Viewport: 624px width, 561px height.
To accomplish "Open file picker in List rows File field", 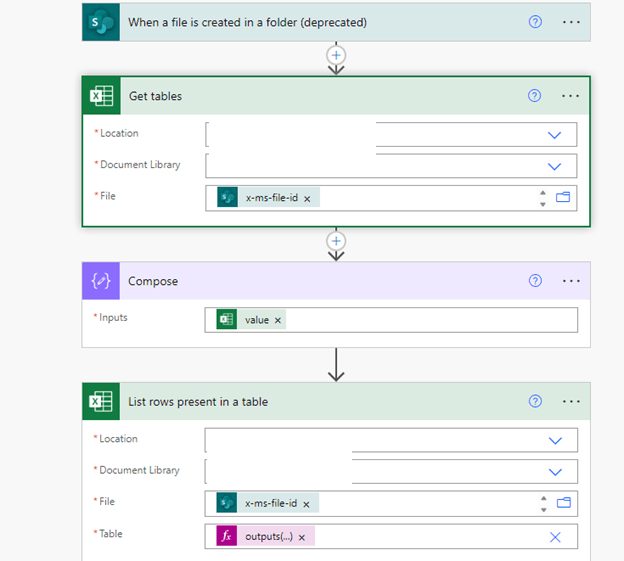I will (x=564, y=503).
